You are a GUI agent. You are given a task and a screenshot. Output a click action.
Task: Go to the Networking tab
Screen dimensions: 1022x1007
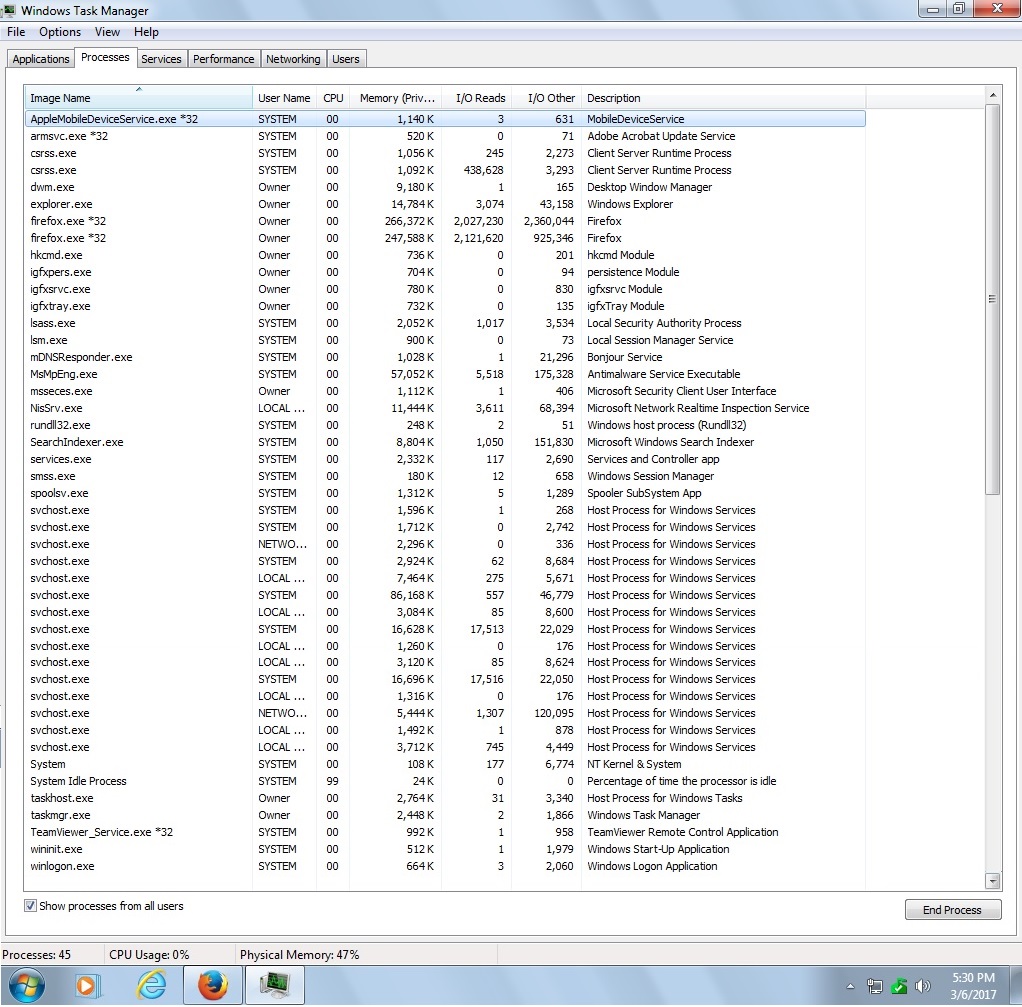click(293, 59)
